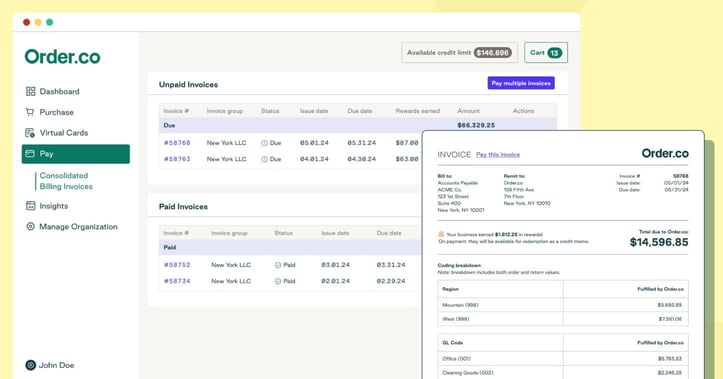Click the Due clock icon for invoice #58768
This screenshot has width=723, height=379.
pyautogui.click(x=264, y=143)
